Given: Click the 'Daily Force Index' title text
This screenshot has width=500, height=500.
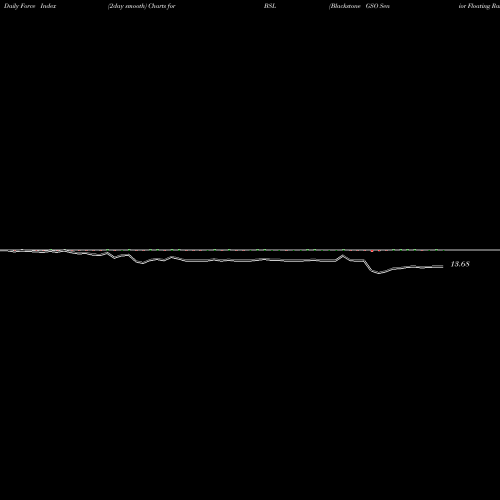Looking at the screenshot, I should [30, 6].
